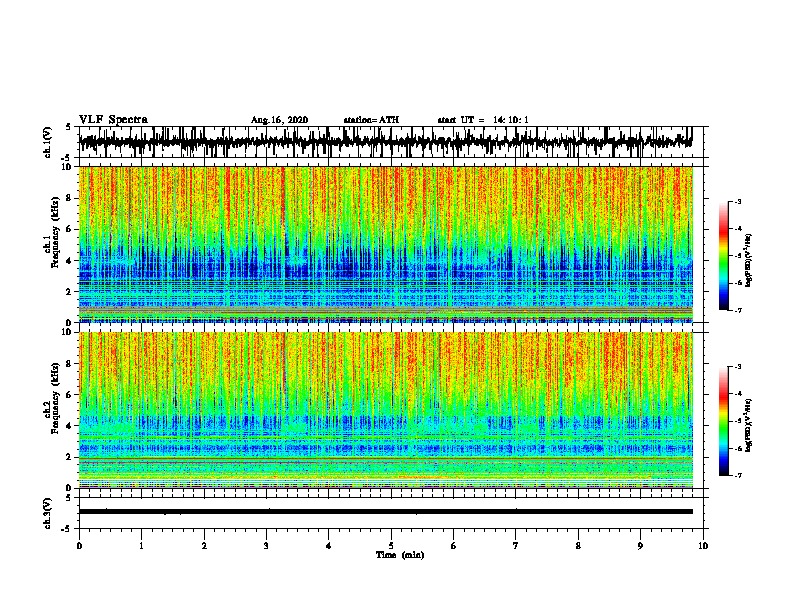The image size is (792, 612).
Task: Click the time axis tick label "10"
Action: (703, 546)
